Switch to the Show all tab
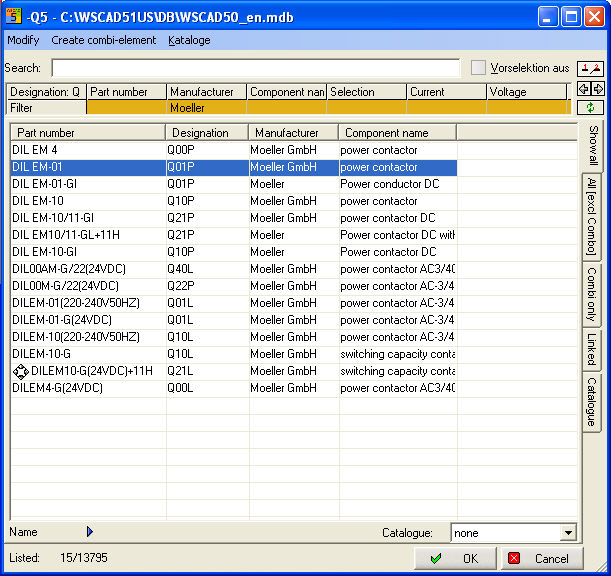The width and height of the screenshot is (611, 576). (x=592, y=146)
